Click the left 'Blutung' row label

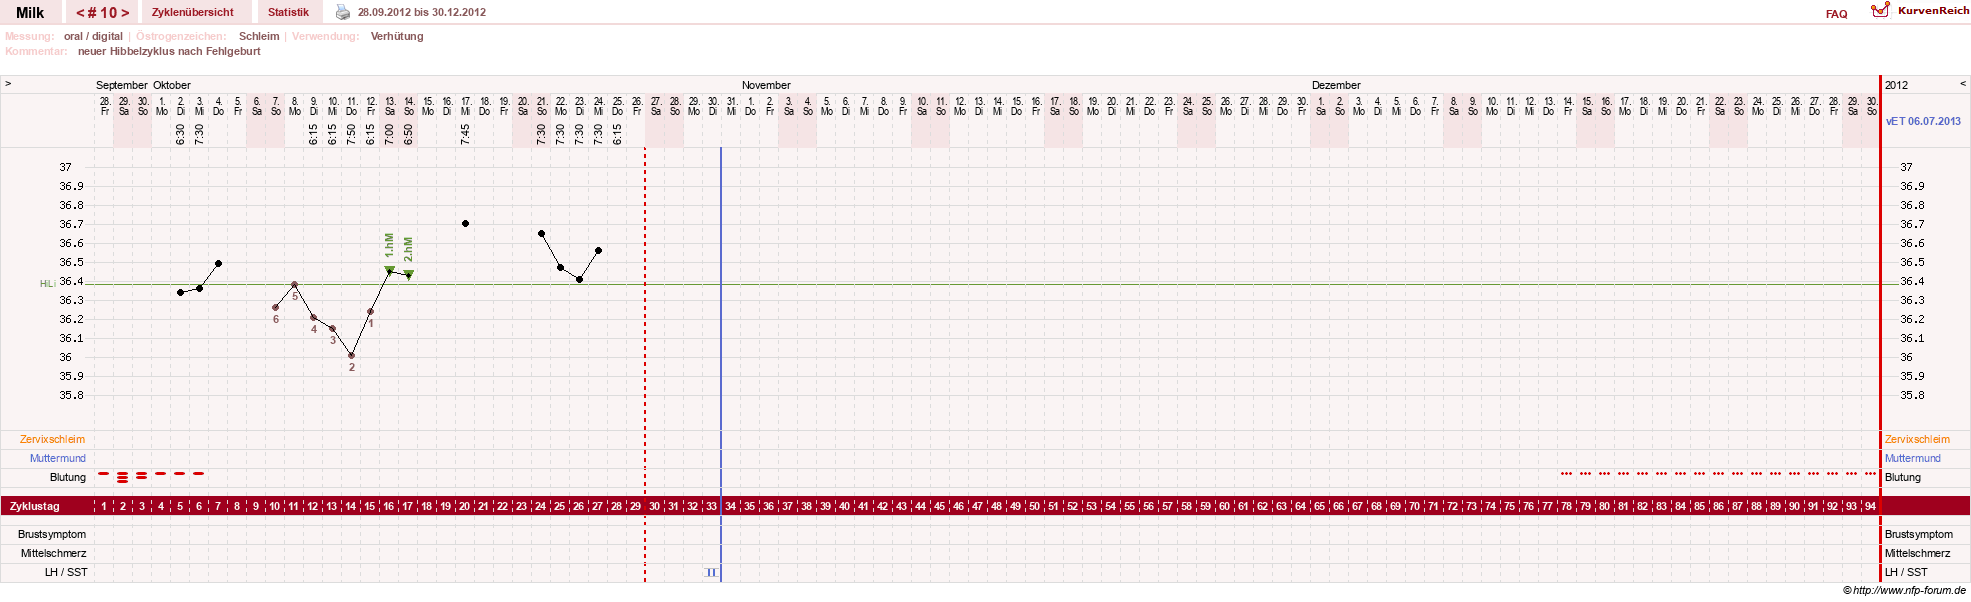tap(68, 477)
